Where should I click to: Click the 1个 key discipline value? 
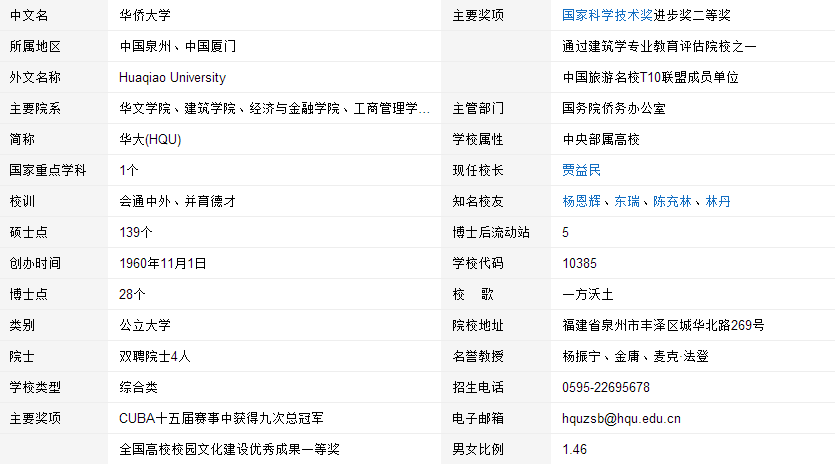[x=129, y=170]
